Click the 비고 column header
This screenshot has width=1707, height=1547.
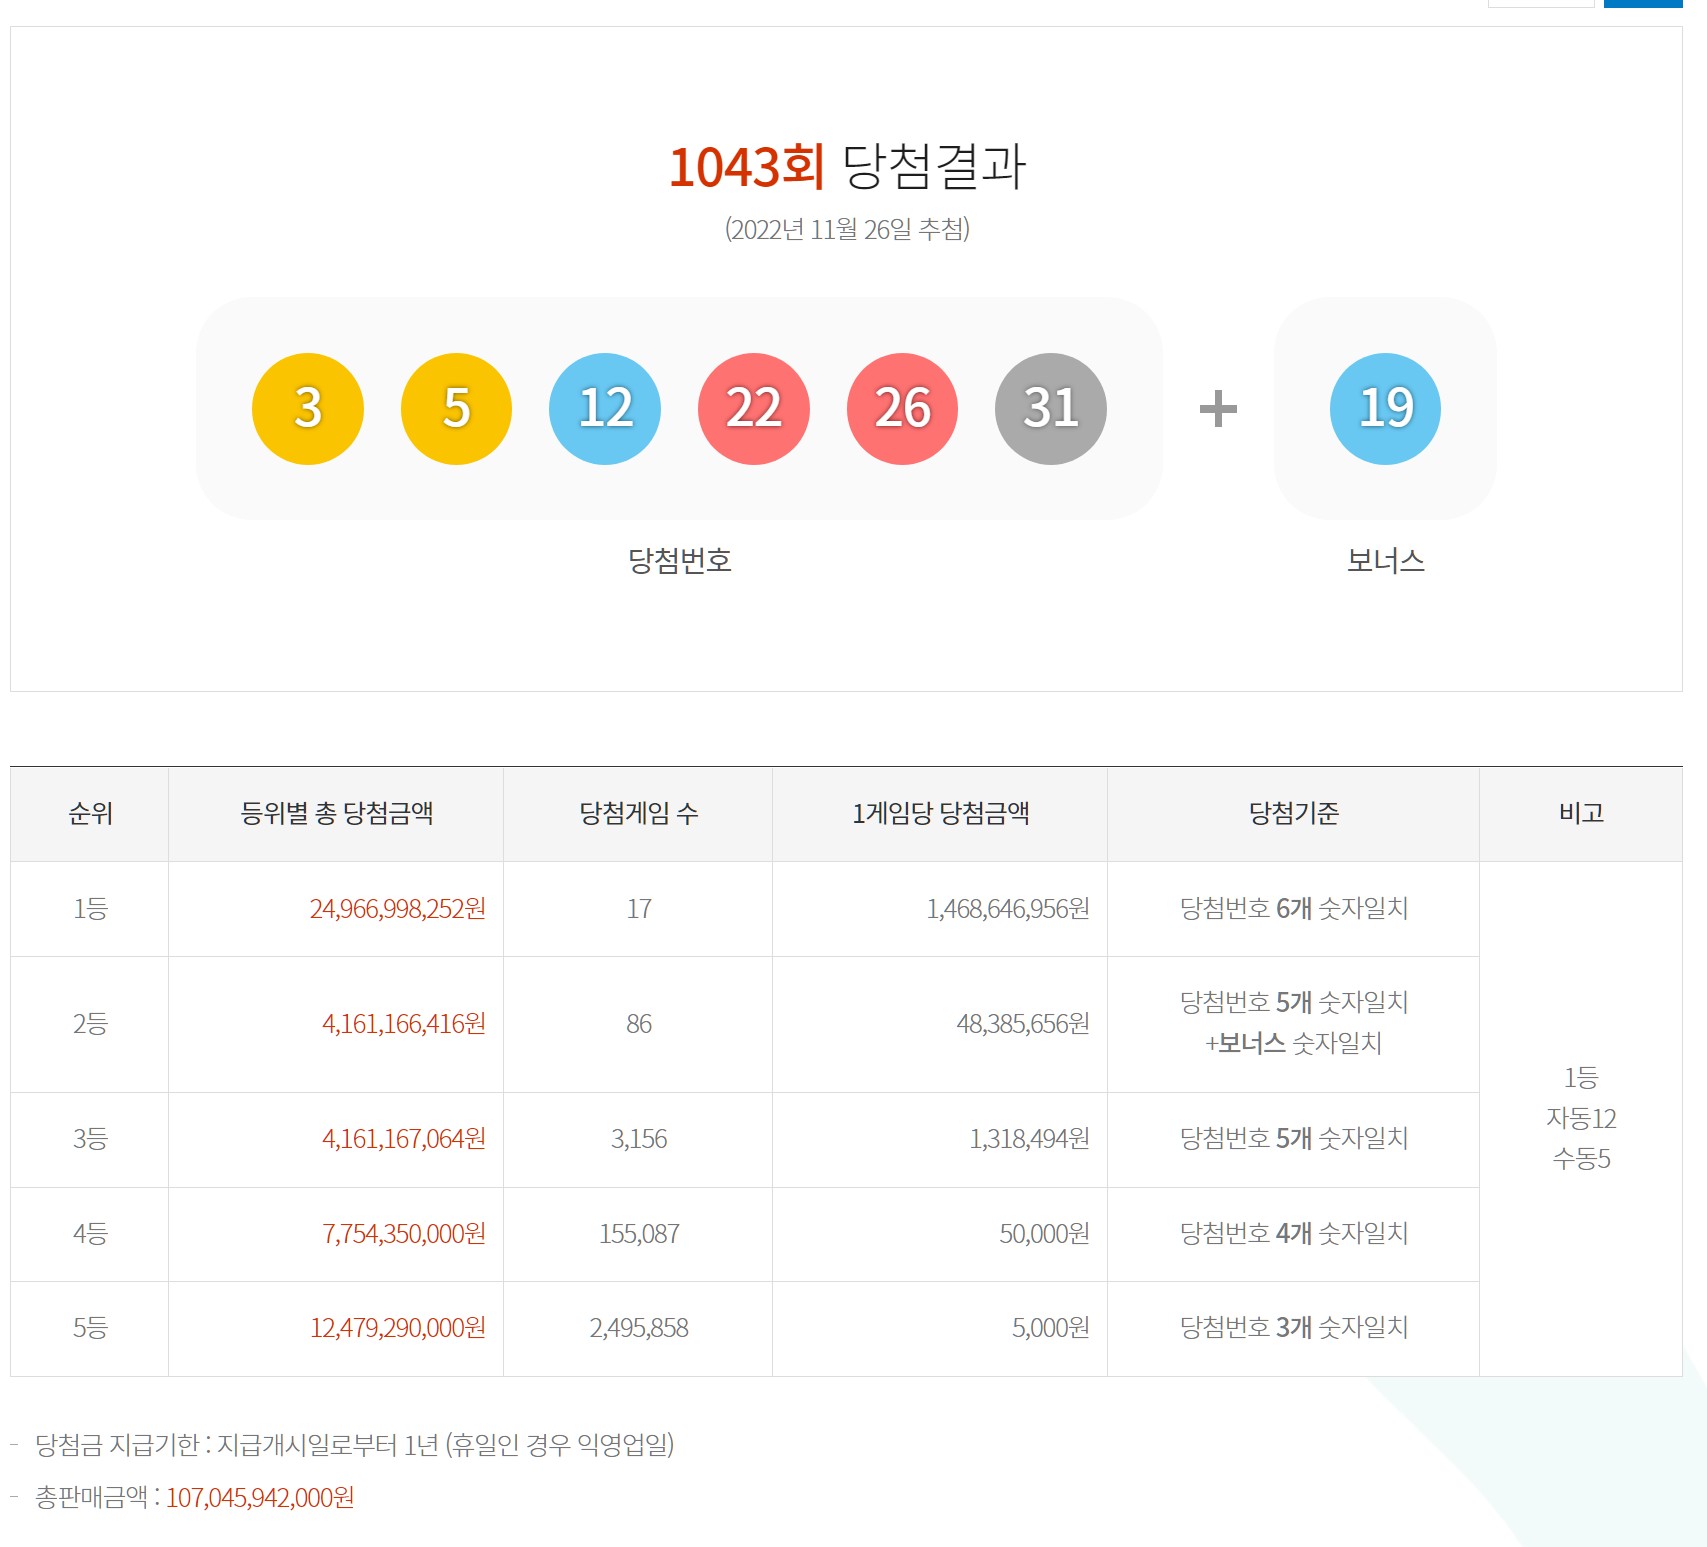tap(1581, 813)
